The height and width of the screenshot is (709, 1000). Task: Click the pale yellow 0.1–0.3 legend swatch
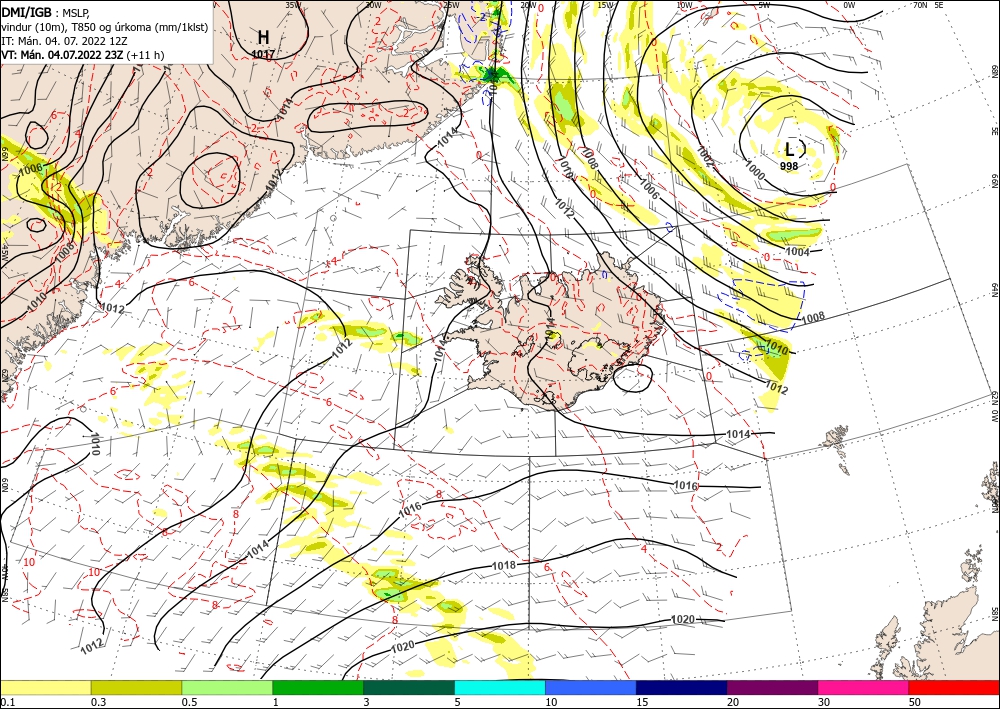pos(45,687)
